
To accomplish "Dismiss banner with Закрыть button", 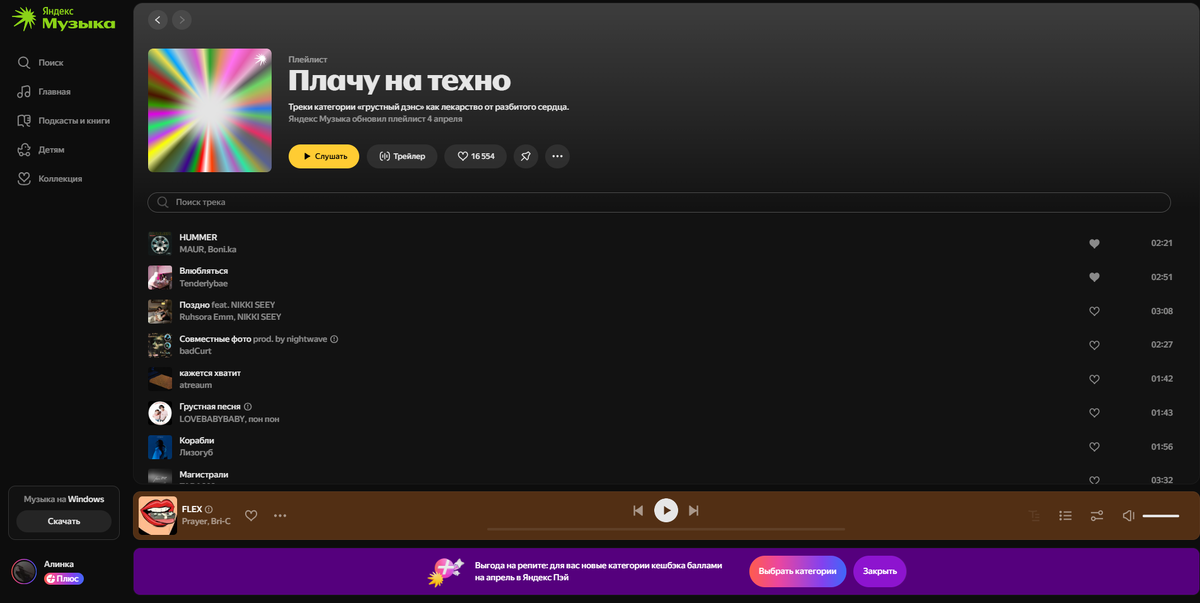I will point(880,571).
